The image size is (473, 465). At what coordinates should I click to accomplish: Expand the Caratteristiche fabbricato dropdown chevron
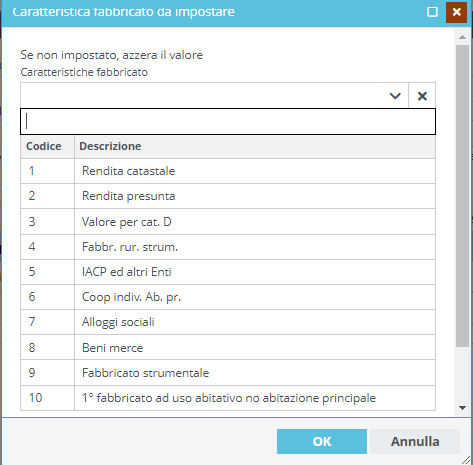pyautogui.click(x=395, y=96)
